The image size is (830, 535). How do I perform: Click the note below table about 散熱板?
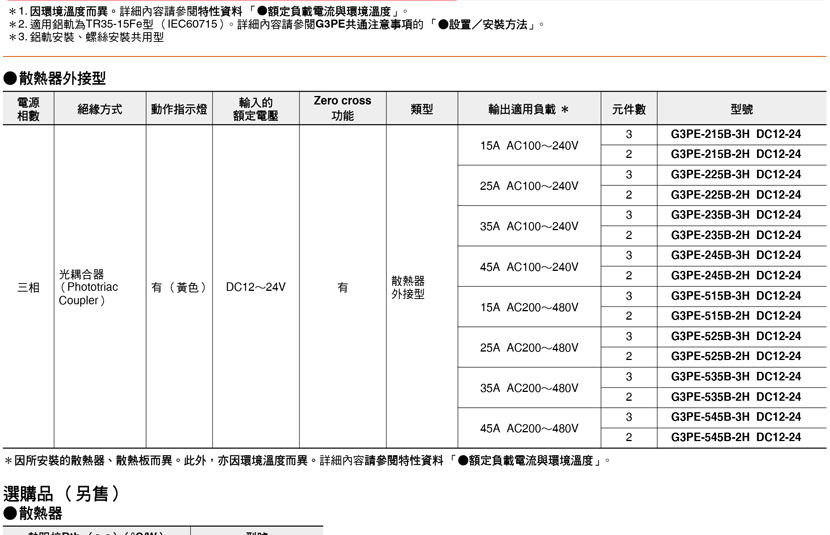pyautogui.click(x=308, y=461)
